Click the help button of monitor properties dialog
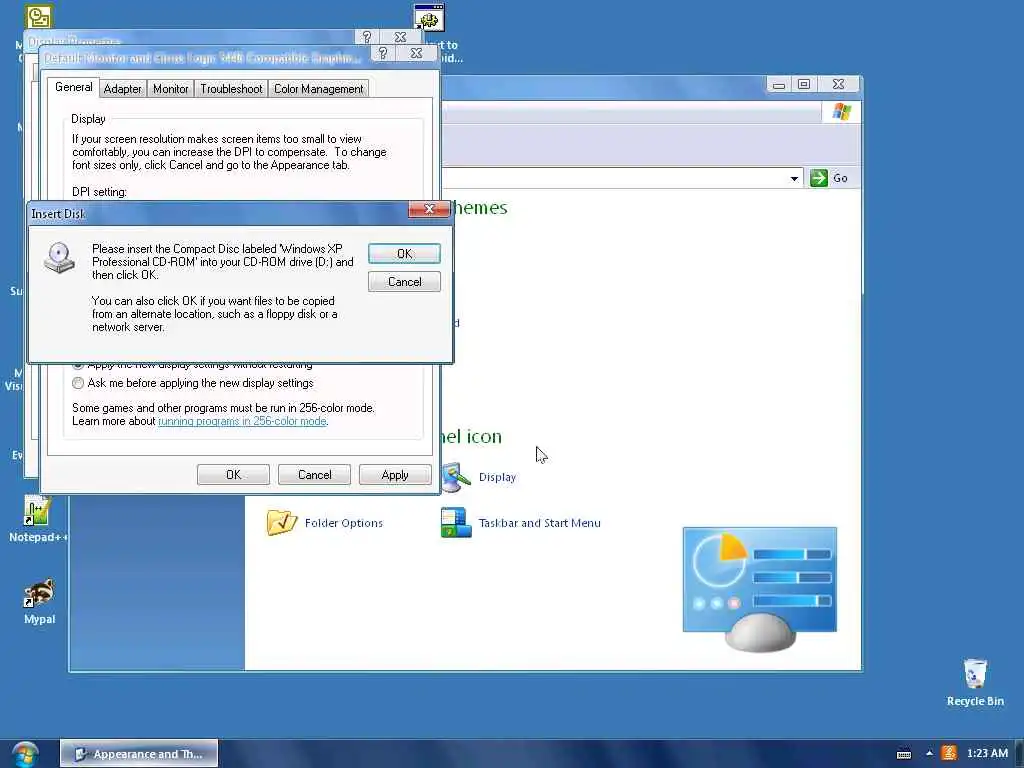 383,54
